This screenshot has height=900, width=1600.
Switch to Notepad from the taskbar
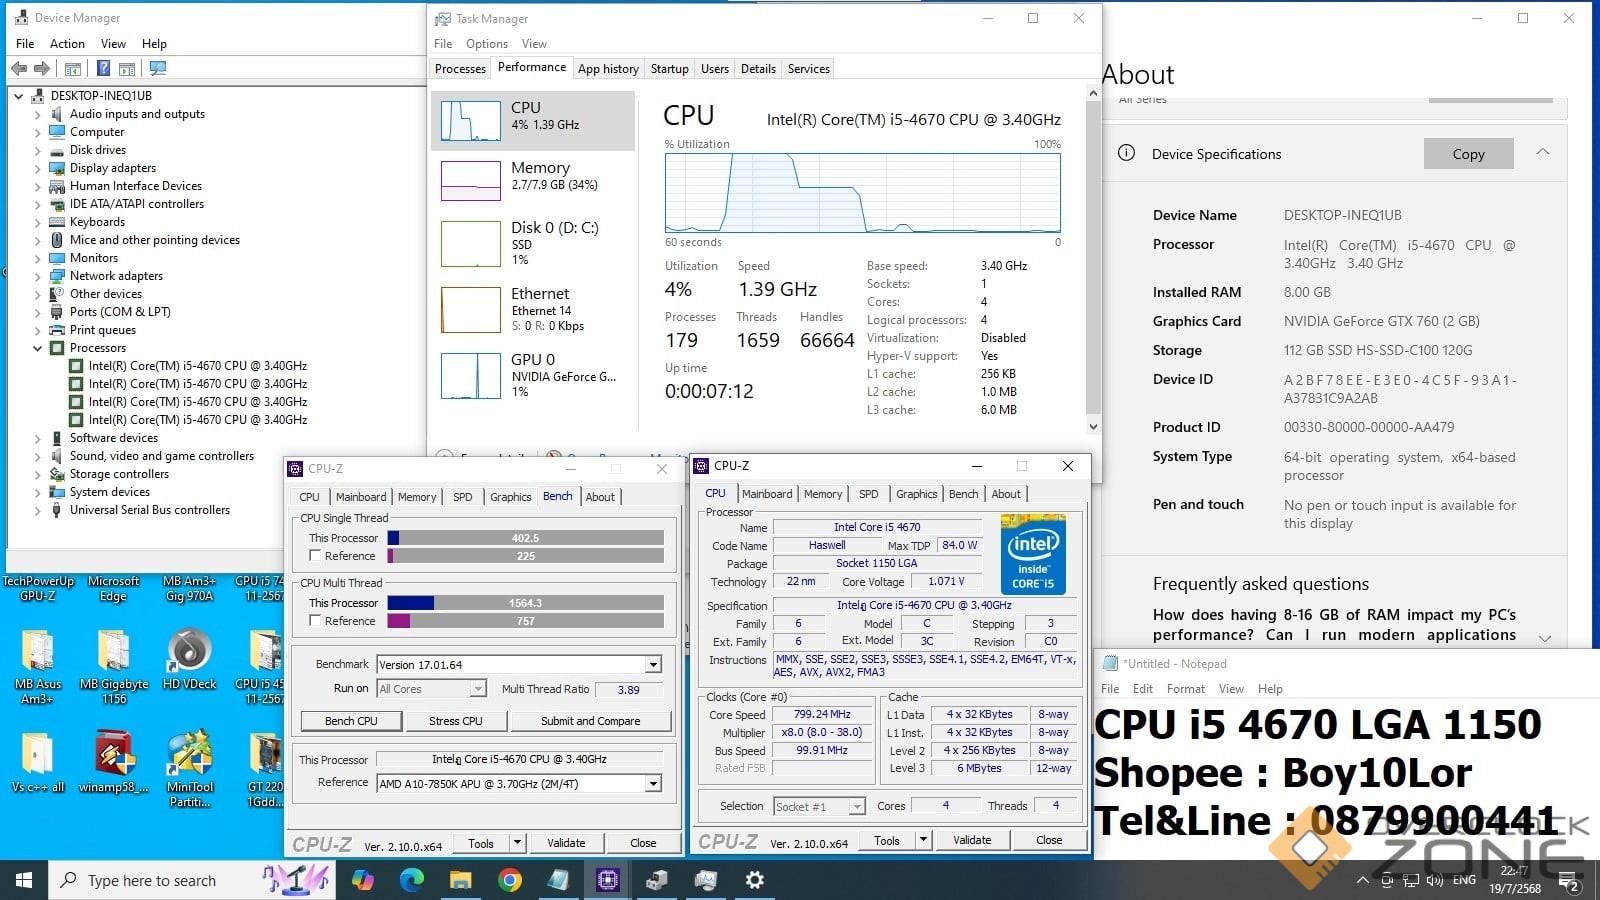559,880
